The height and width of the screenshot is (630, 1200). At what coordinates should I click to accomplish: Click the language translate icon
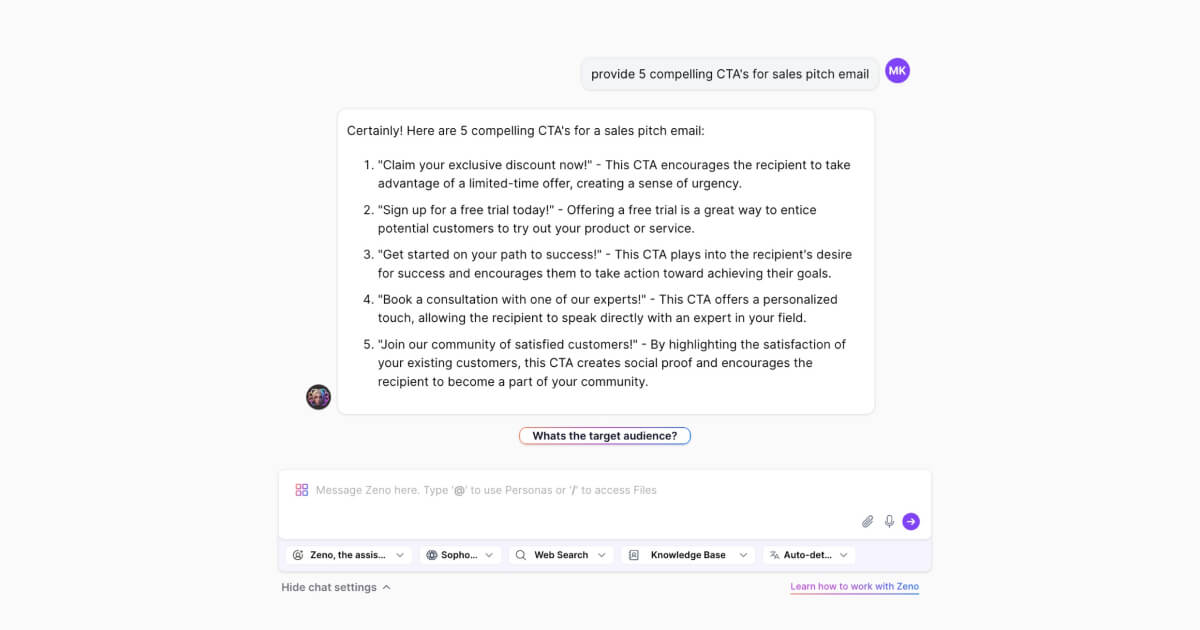(x=774, y=555)
